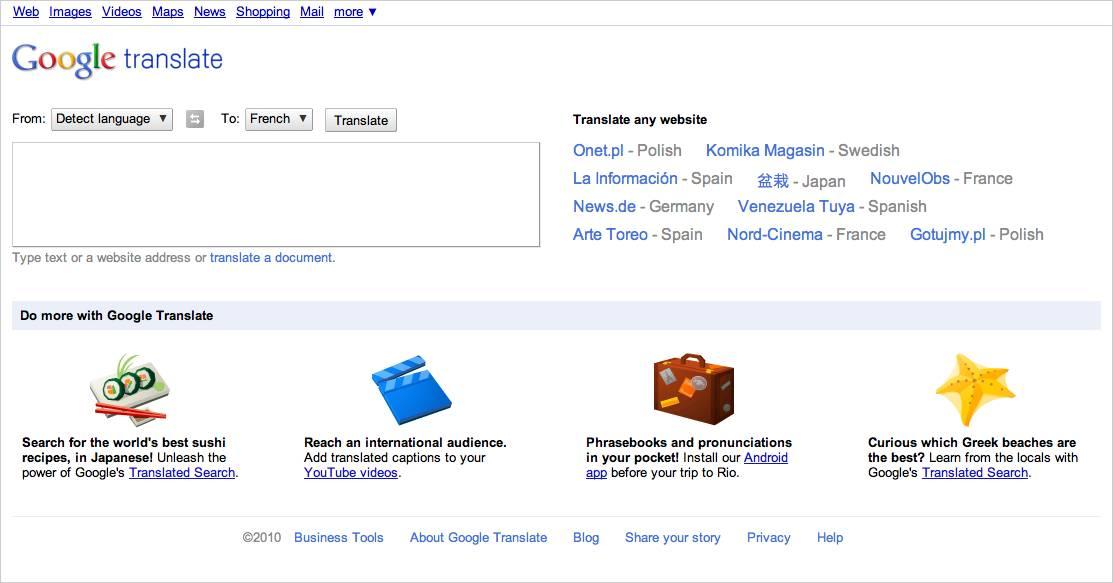
Task: Open Images in top navigation
Action: click(x=70, y=11)
